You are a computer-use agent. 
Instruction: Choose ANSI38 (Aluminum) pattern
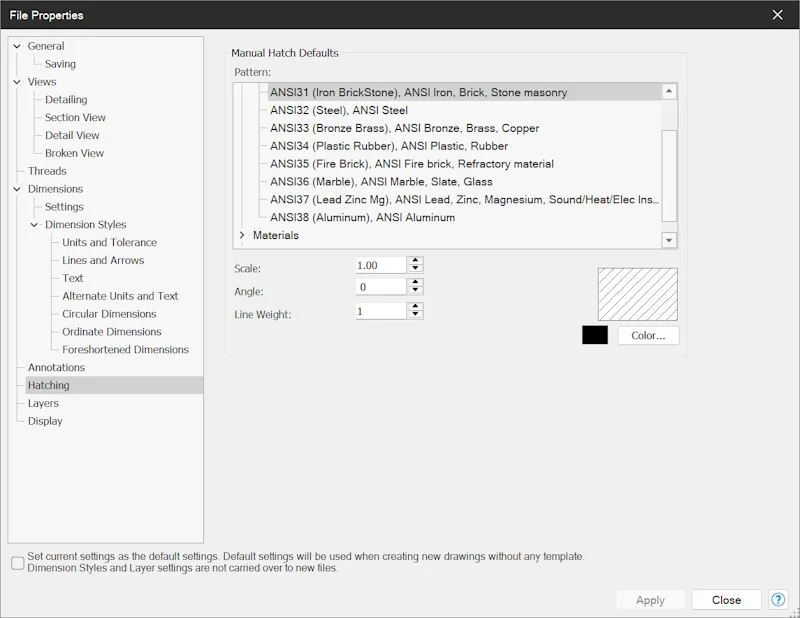coord(362,217)
